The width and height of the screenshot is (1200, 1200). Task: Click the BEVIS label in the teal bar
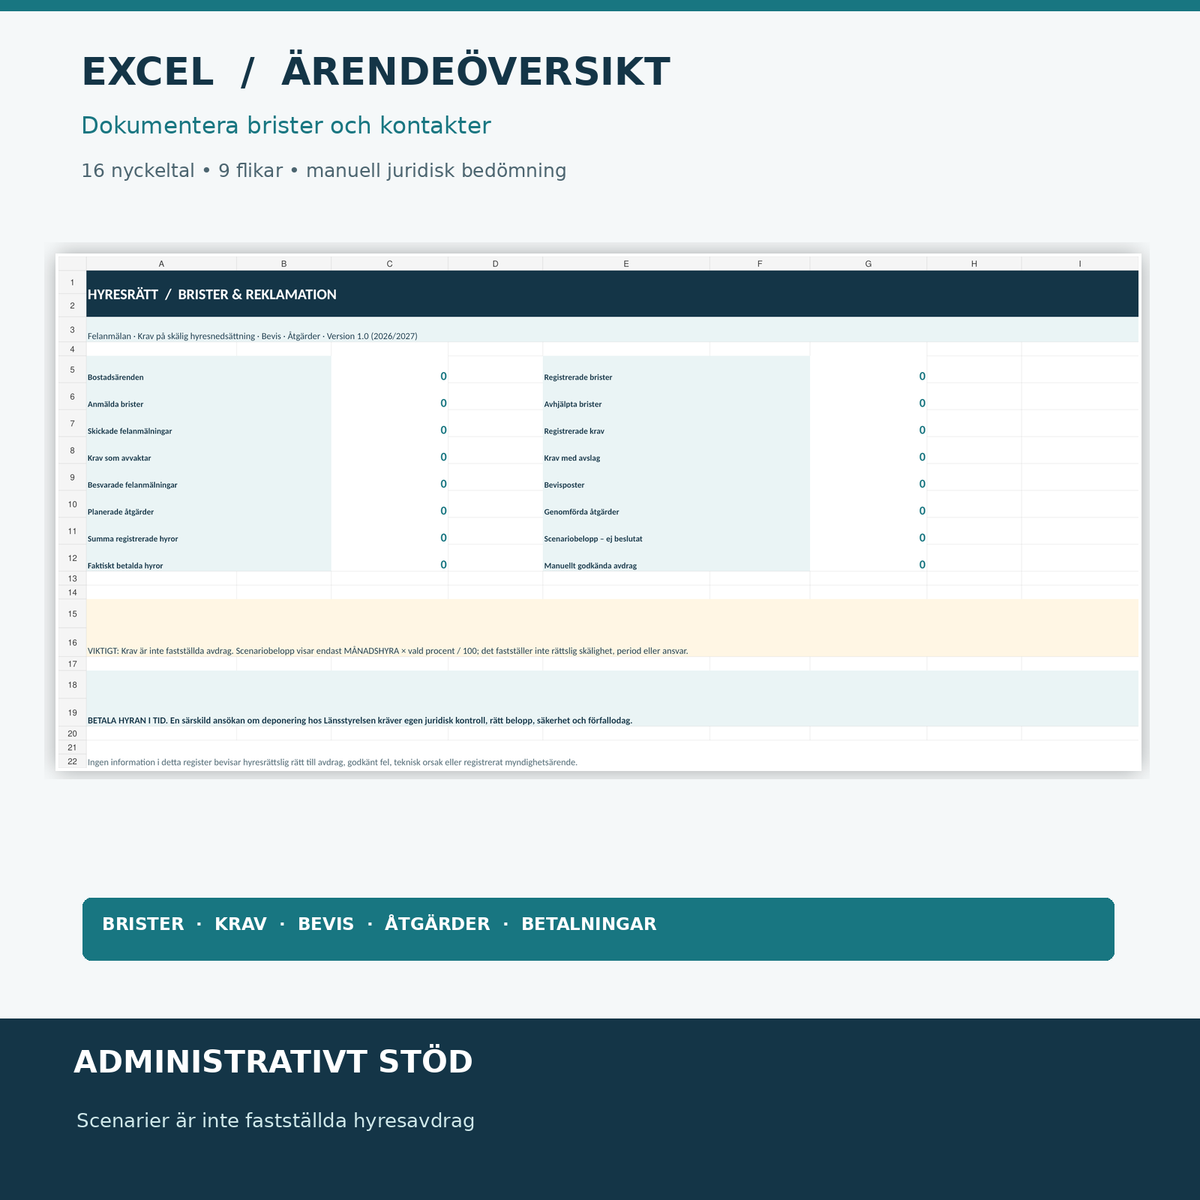click(326, 924)
